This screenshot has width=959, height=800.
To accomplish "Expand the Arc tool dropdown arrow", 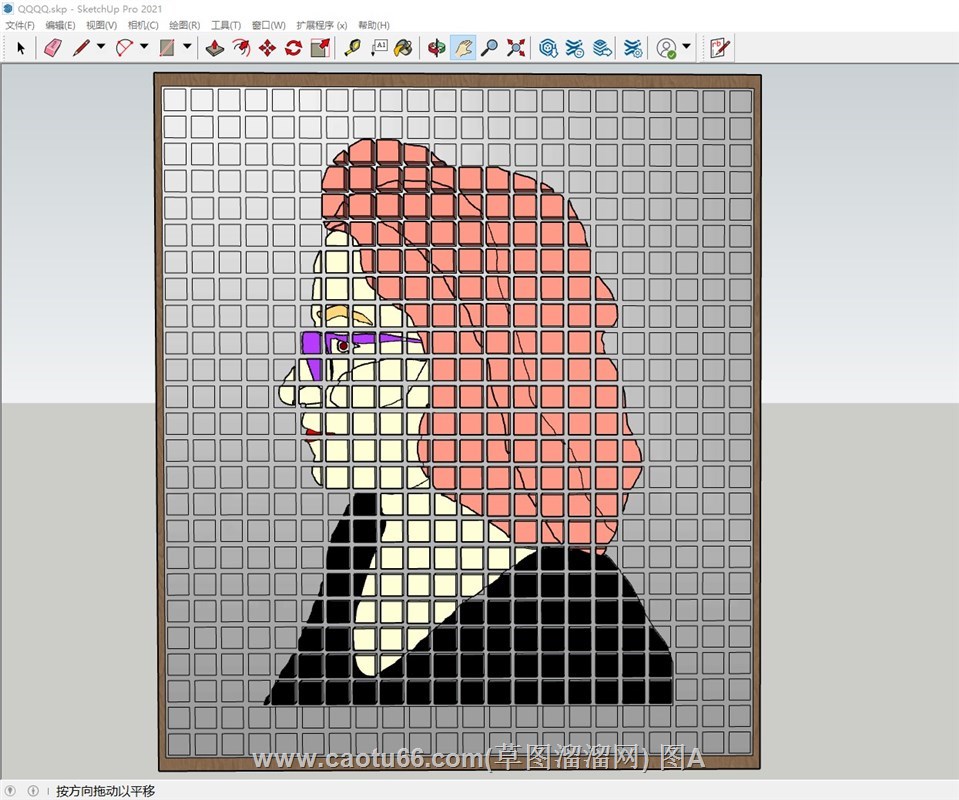I will tap(144, 47).
